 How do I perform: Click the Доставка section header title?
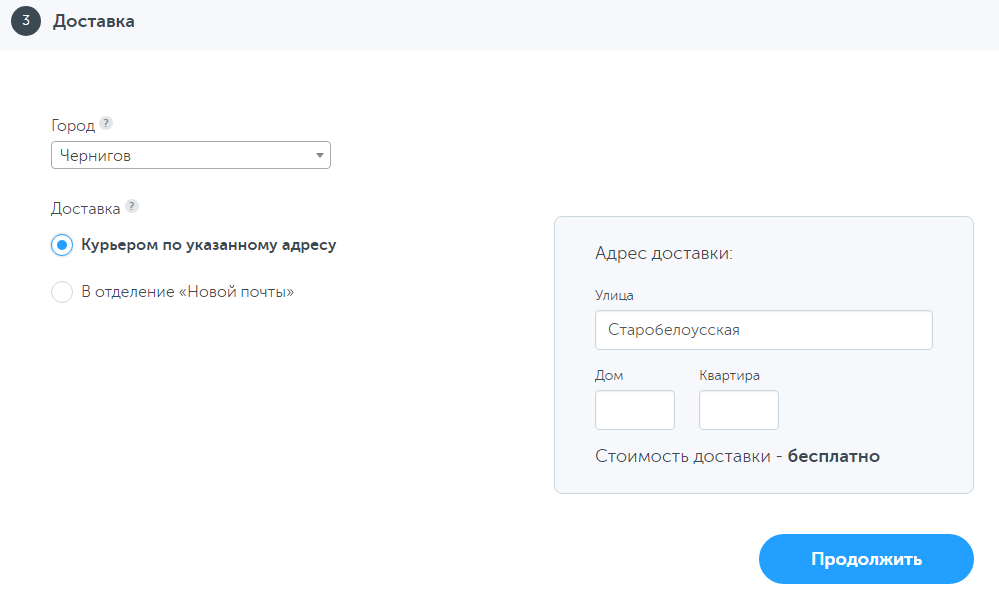(x=94, y=21)
